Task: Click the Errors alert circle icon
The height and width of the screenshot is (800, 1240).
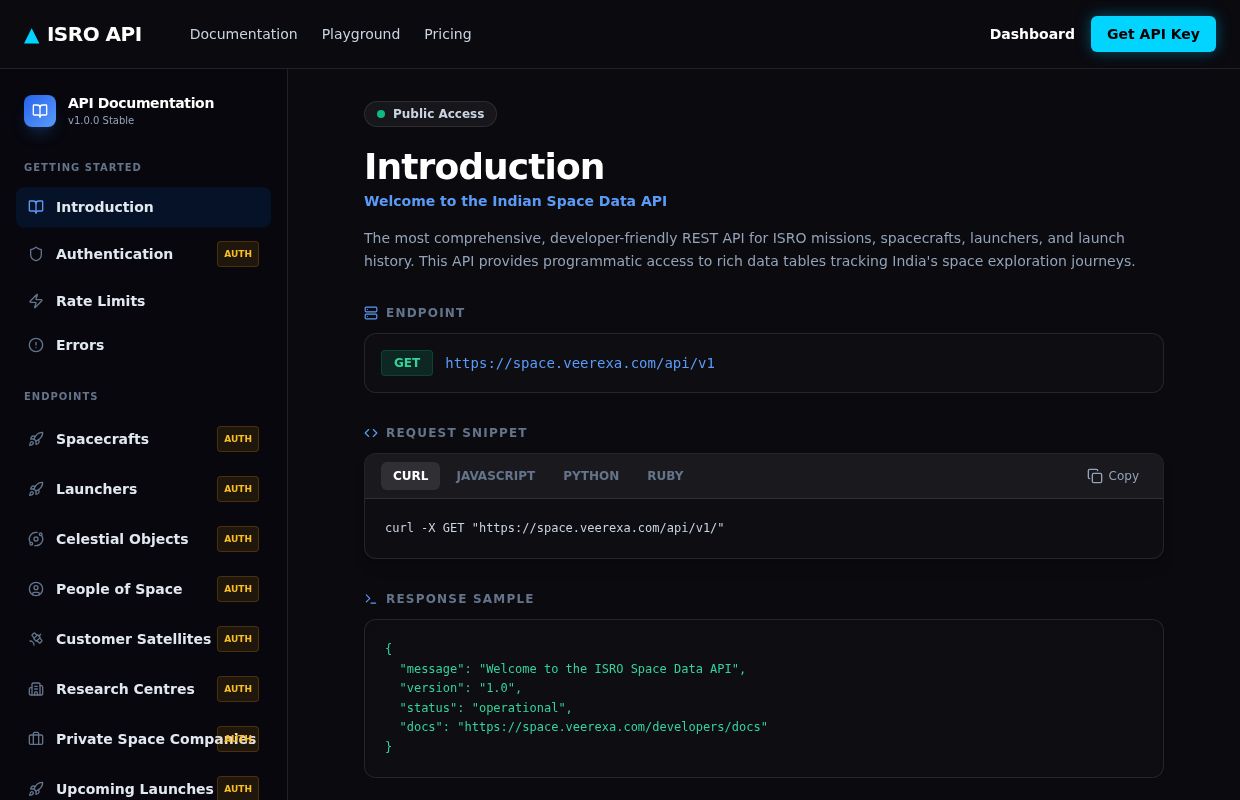Action: coord(36,345)
